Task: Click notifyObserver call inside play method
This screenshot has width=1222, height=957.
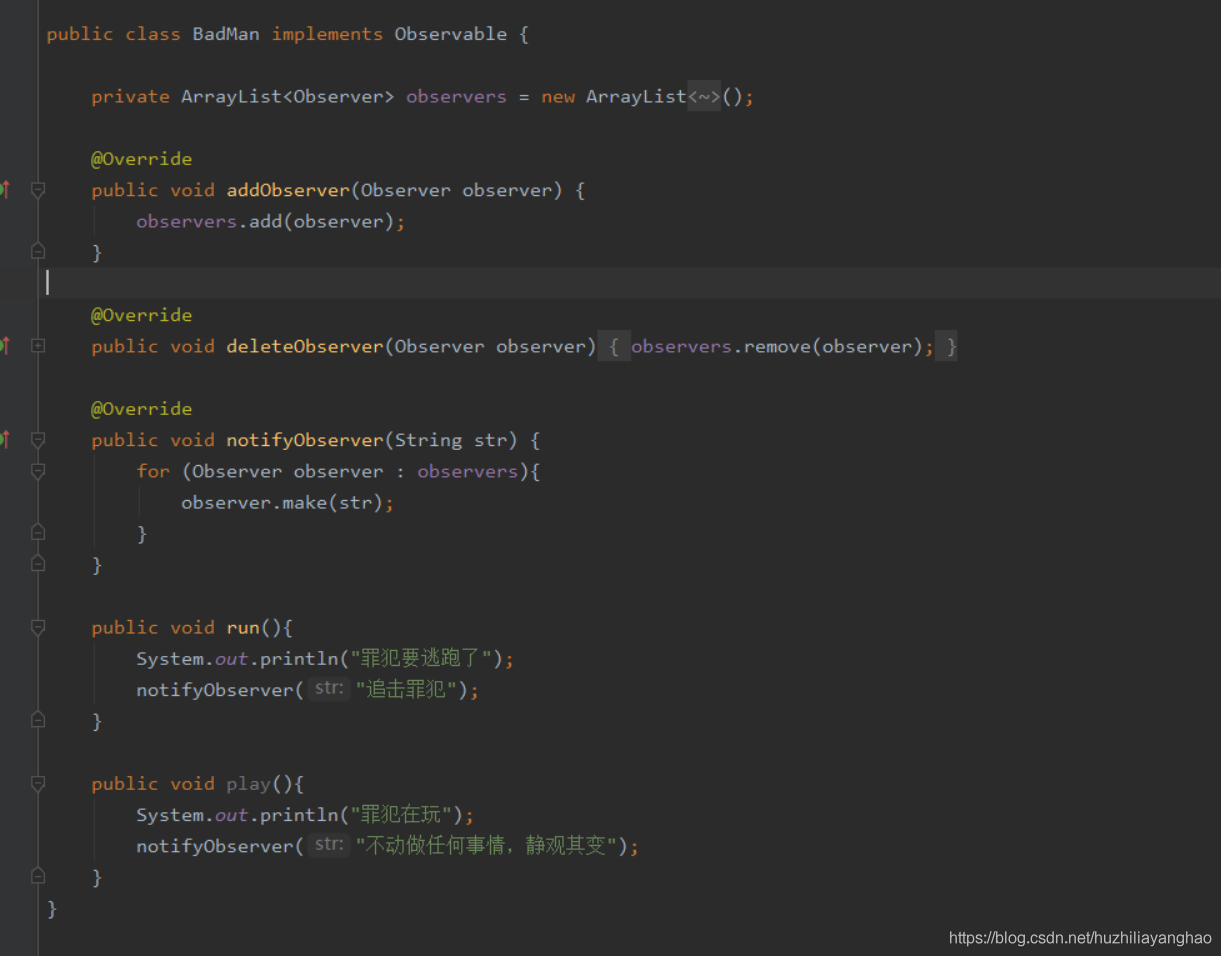Action: coord(215,845)
